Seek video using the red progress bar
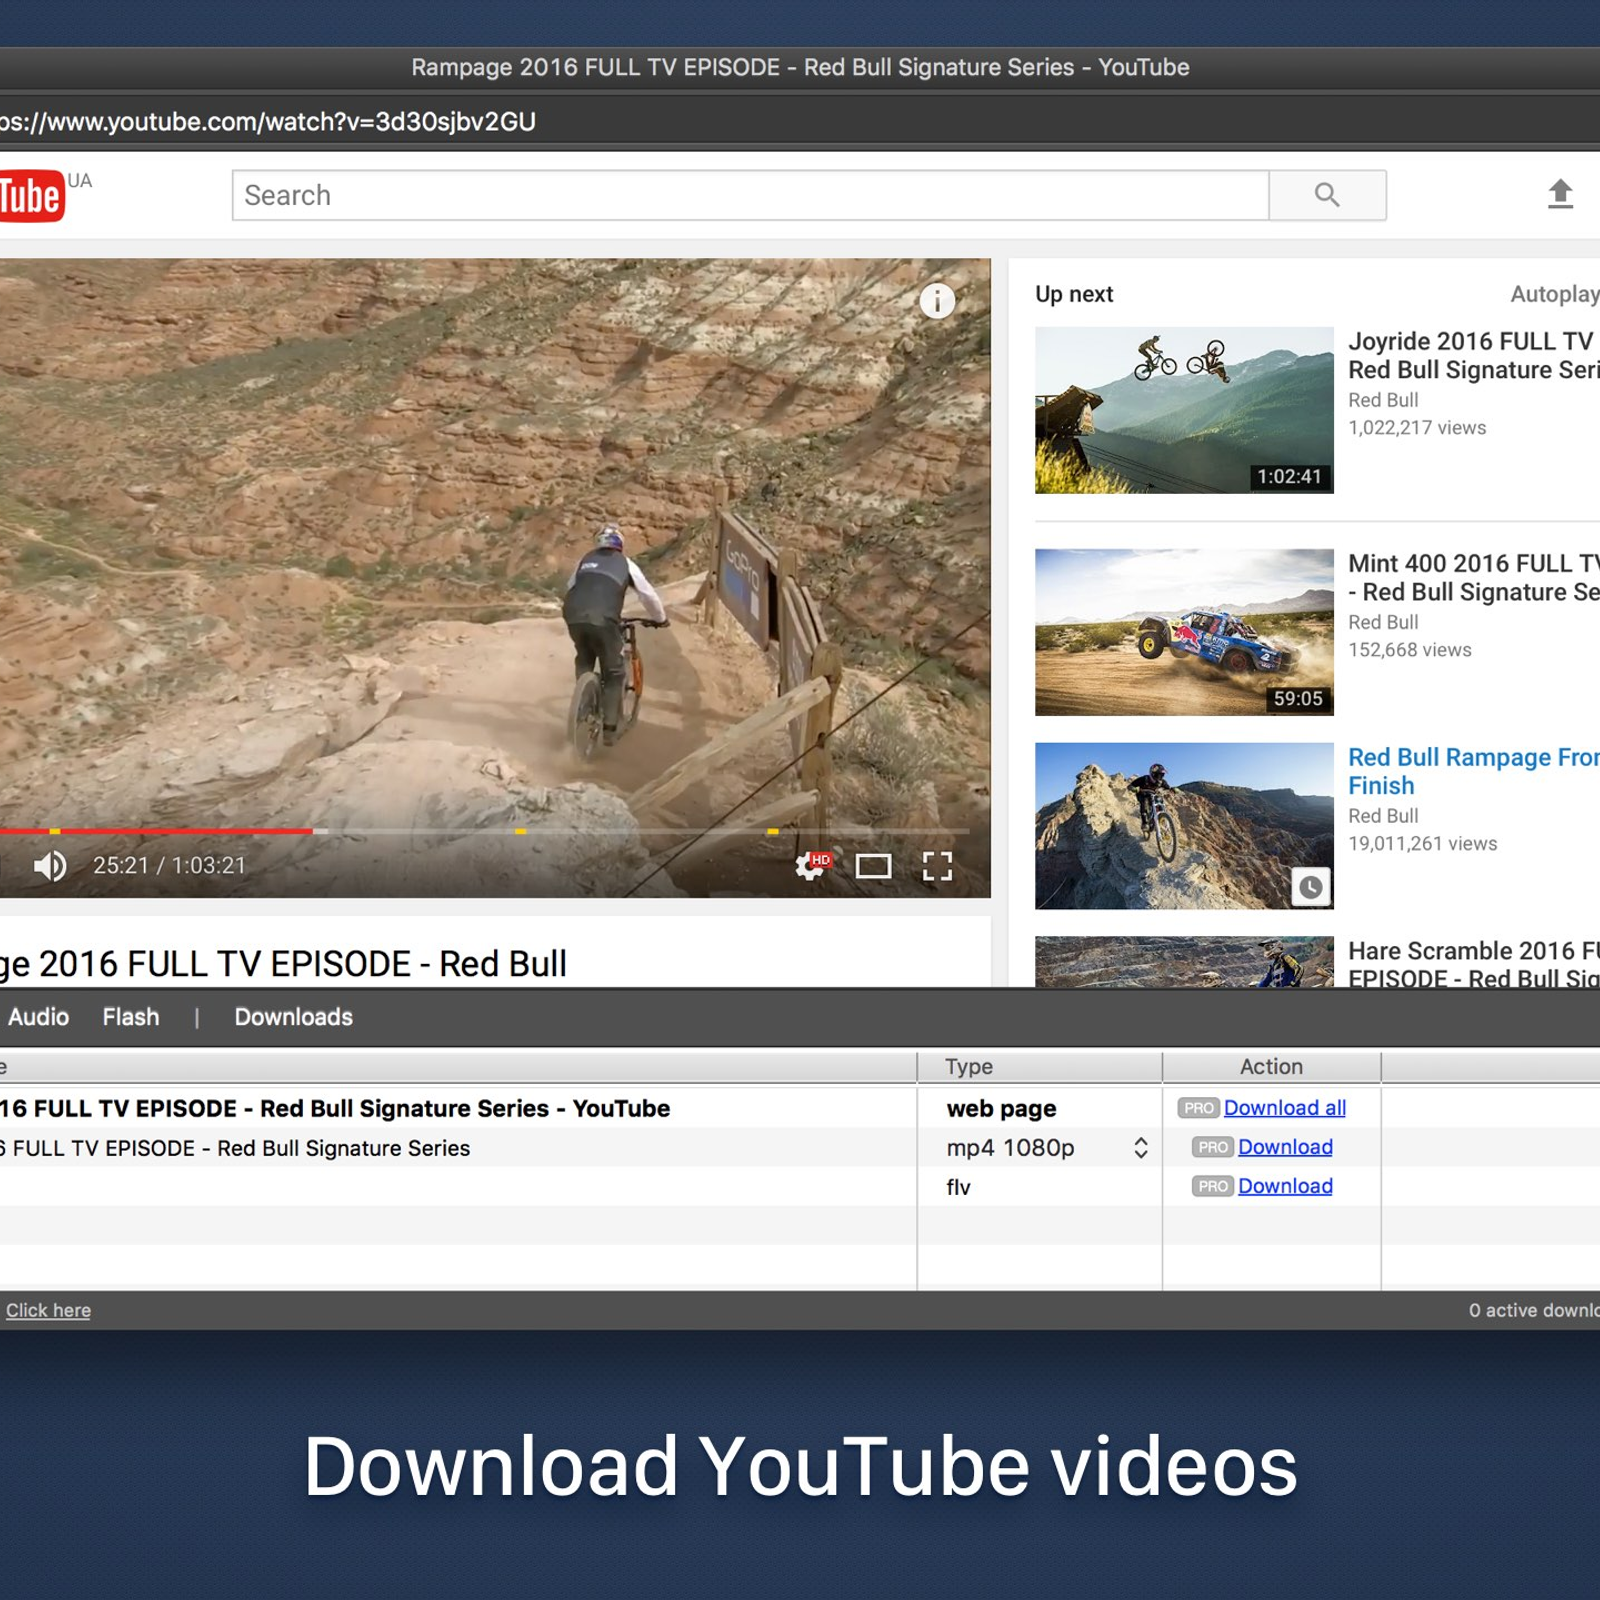 157,831
